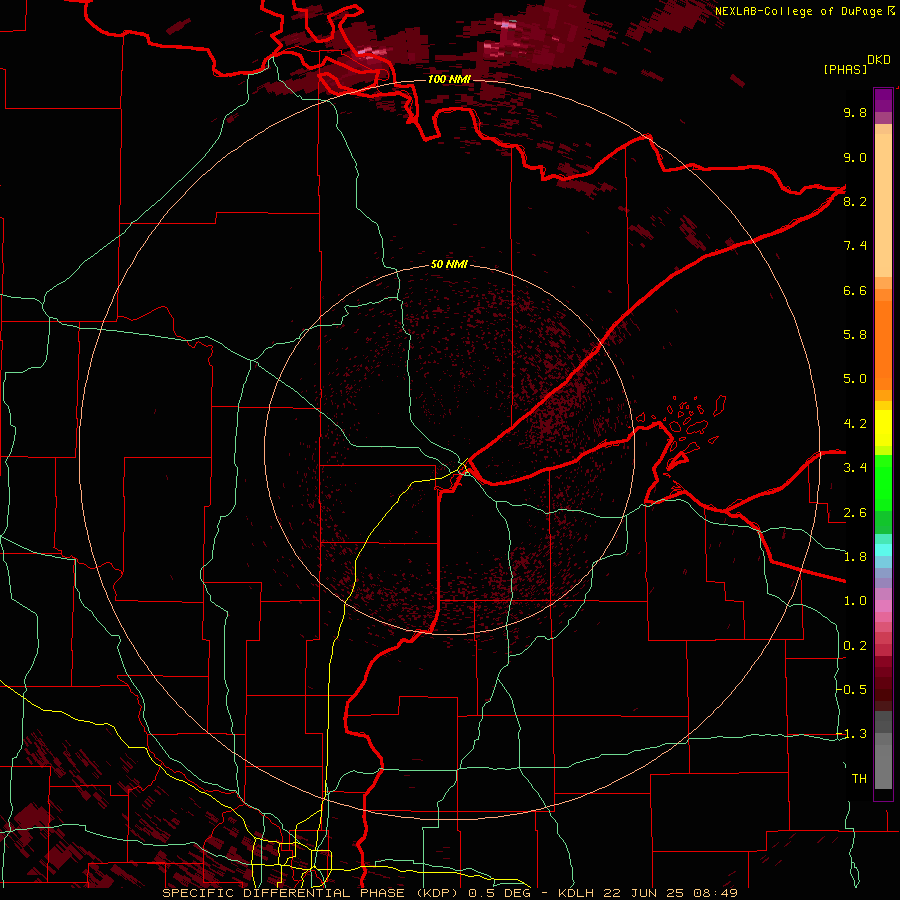Select the 9.8 value on the color scale
900x900 pixels.
click(855, 112)
